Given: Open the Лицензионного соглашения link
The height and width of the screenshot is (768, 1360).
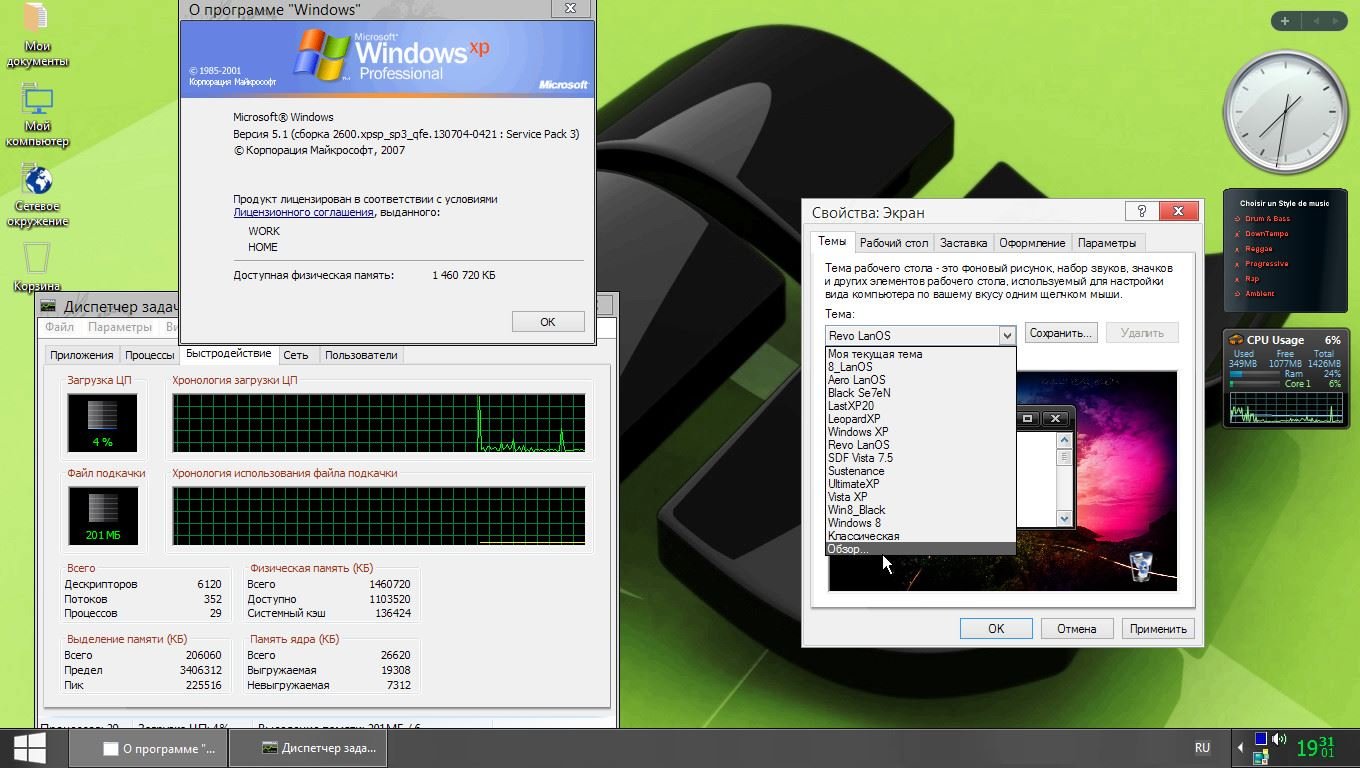Looking at the screenshot, I should pyautogui.click(x=303, y=212).
